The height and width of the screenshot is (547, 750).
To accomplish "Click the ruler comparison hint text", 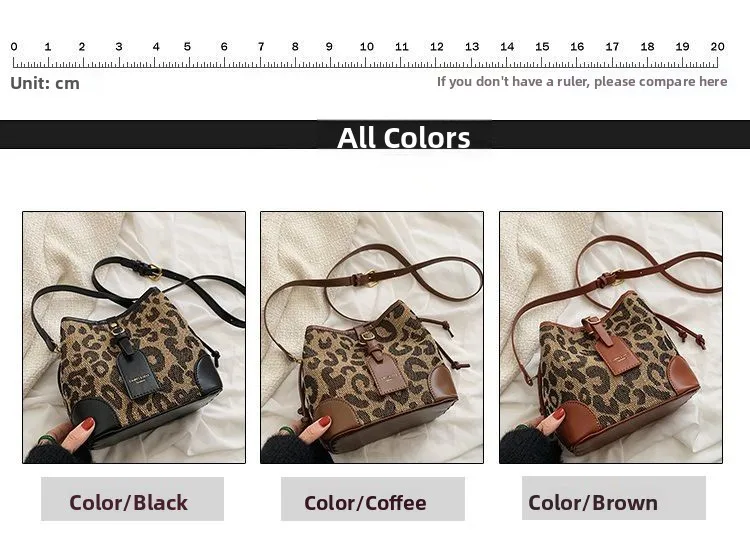I will tap(582, 82).
